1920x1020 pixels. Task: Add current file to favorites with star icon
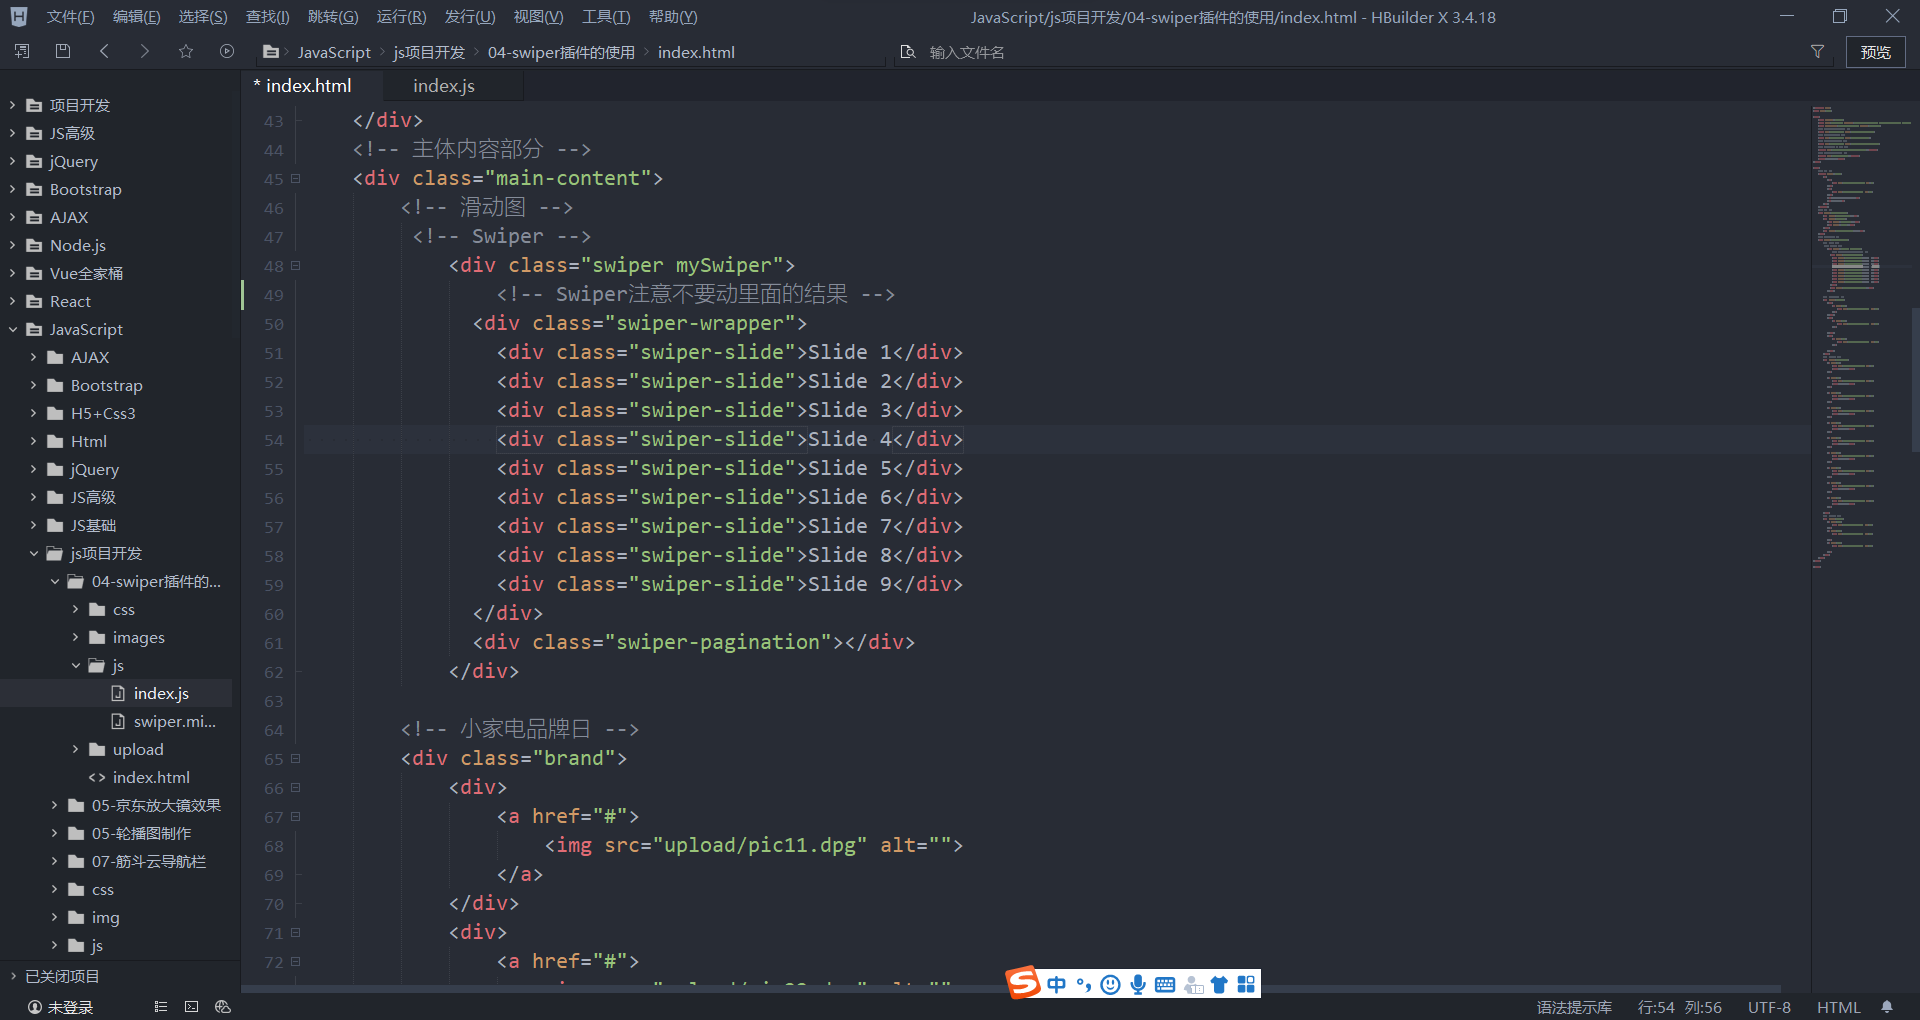pos(185,51)
